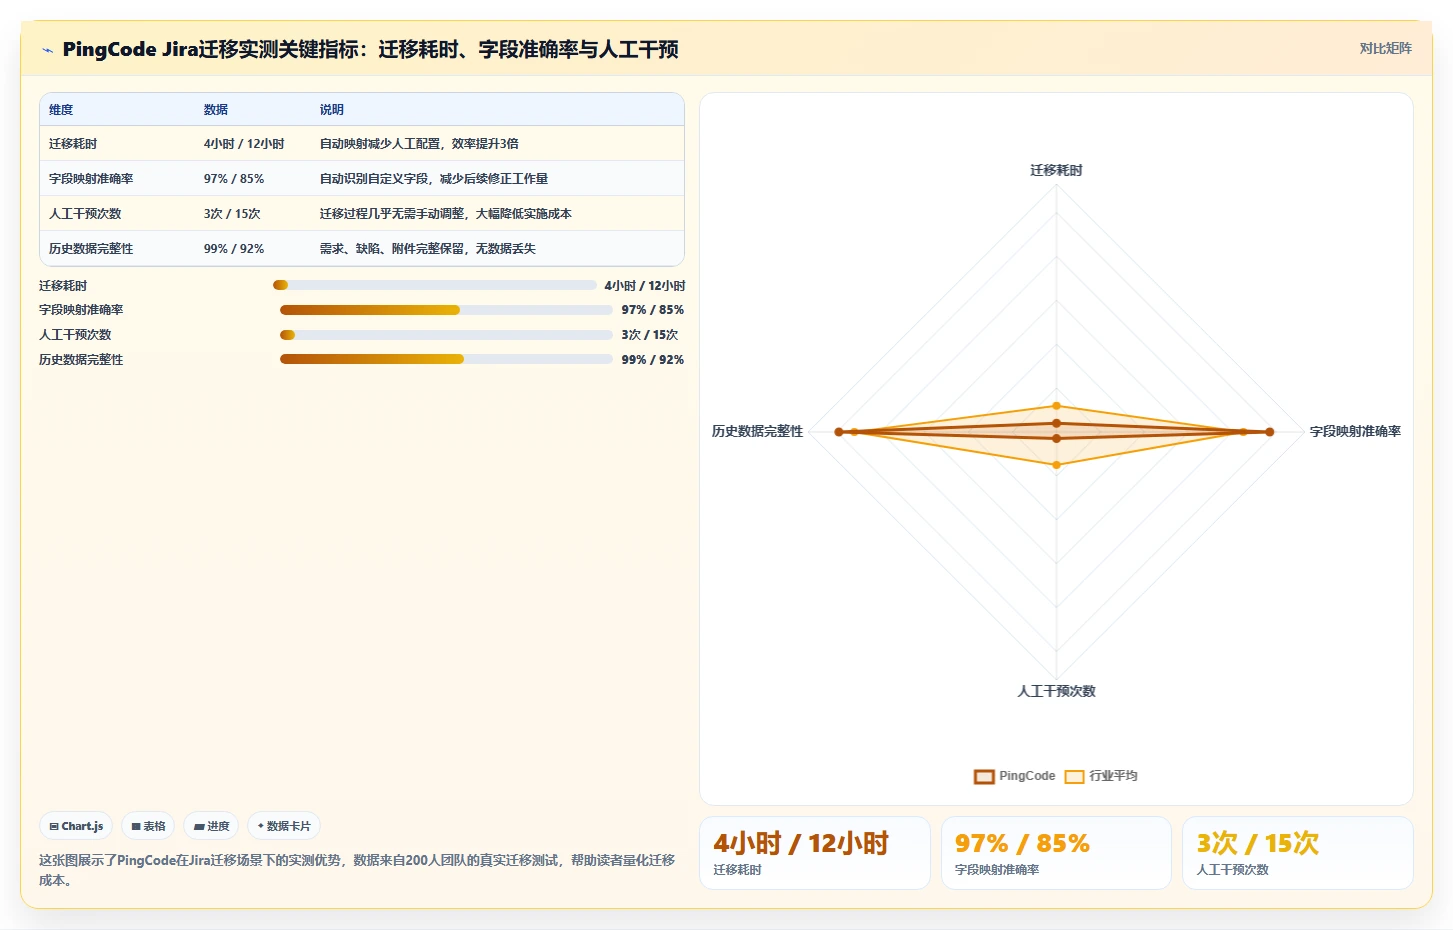Click the PingCode data point on the 字段映射准确率 axis

click(1270, 432)
